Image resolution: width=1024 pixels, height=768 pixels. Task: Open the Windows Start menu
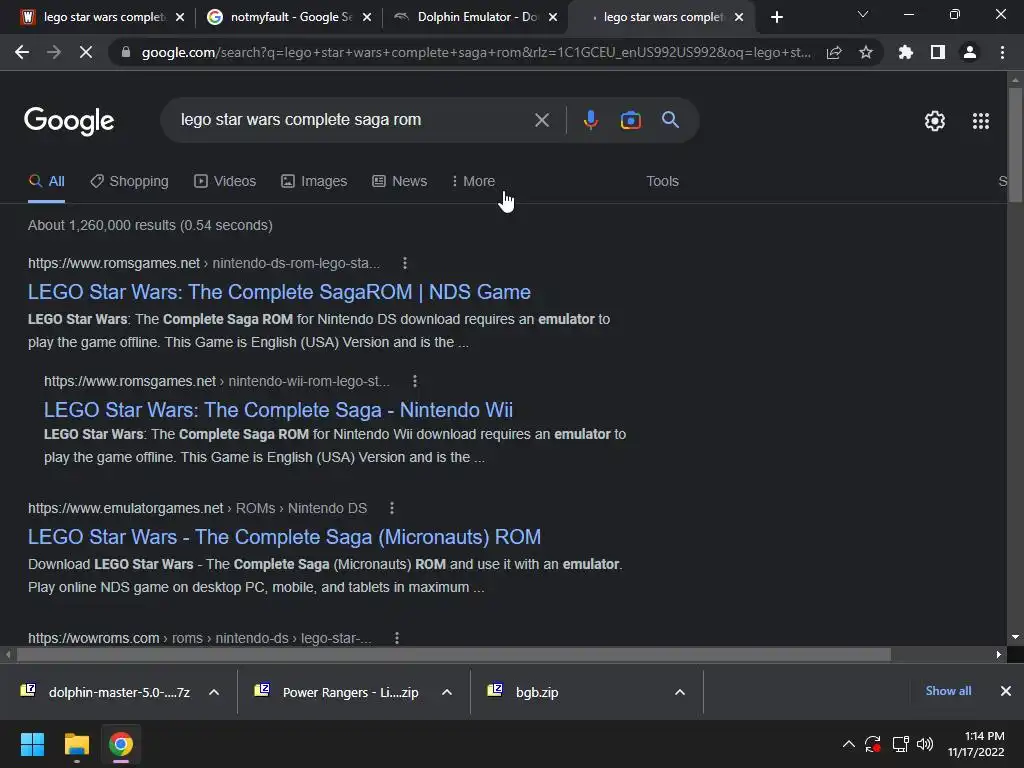32,744
